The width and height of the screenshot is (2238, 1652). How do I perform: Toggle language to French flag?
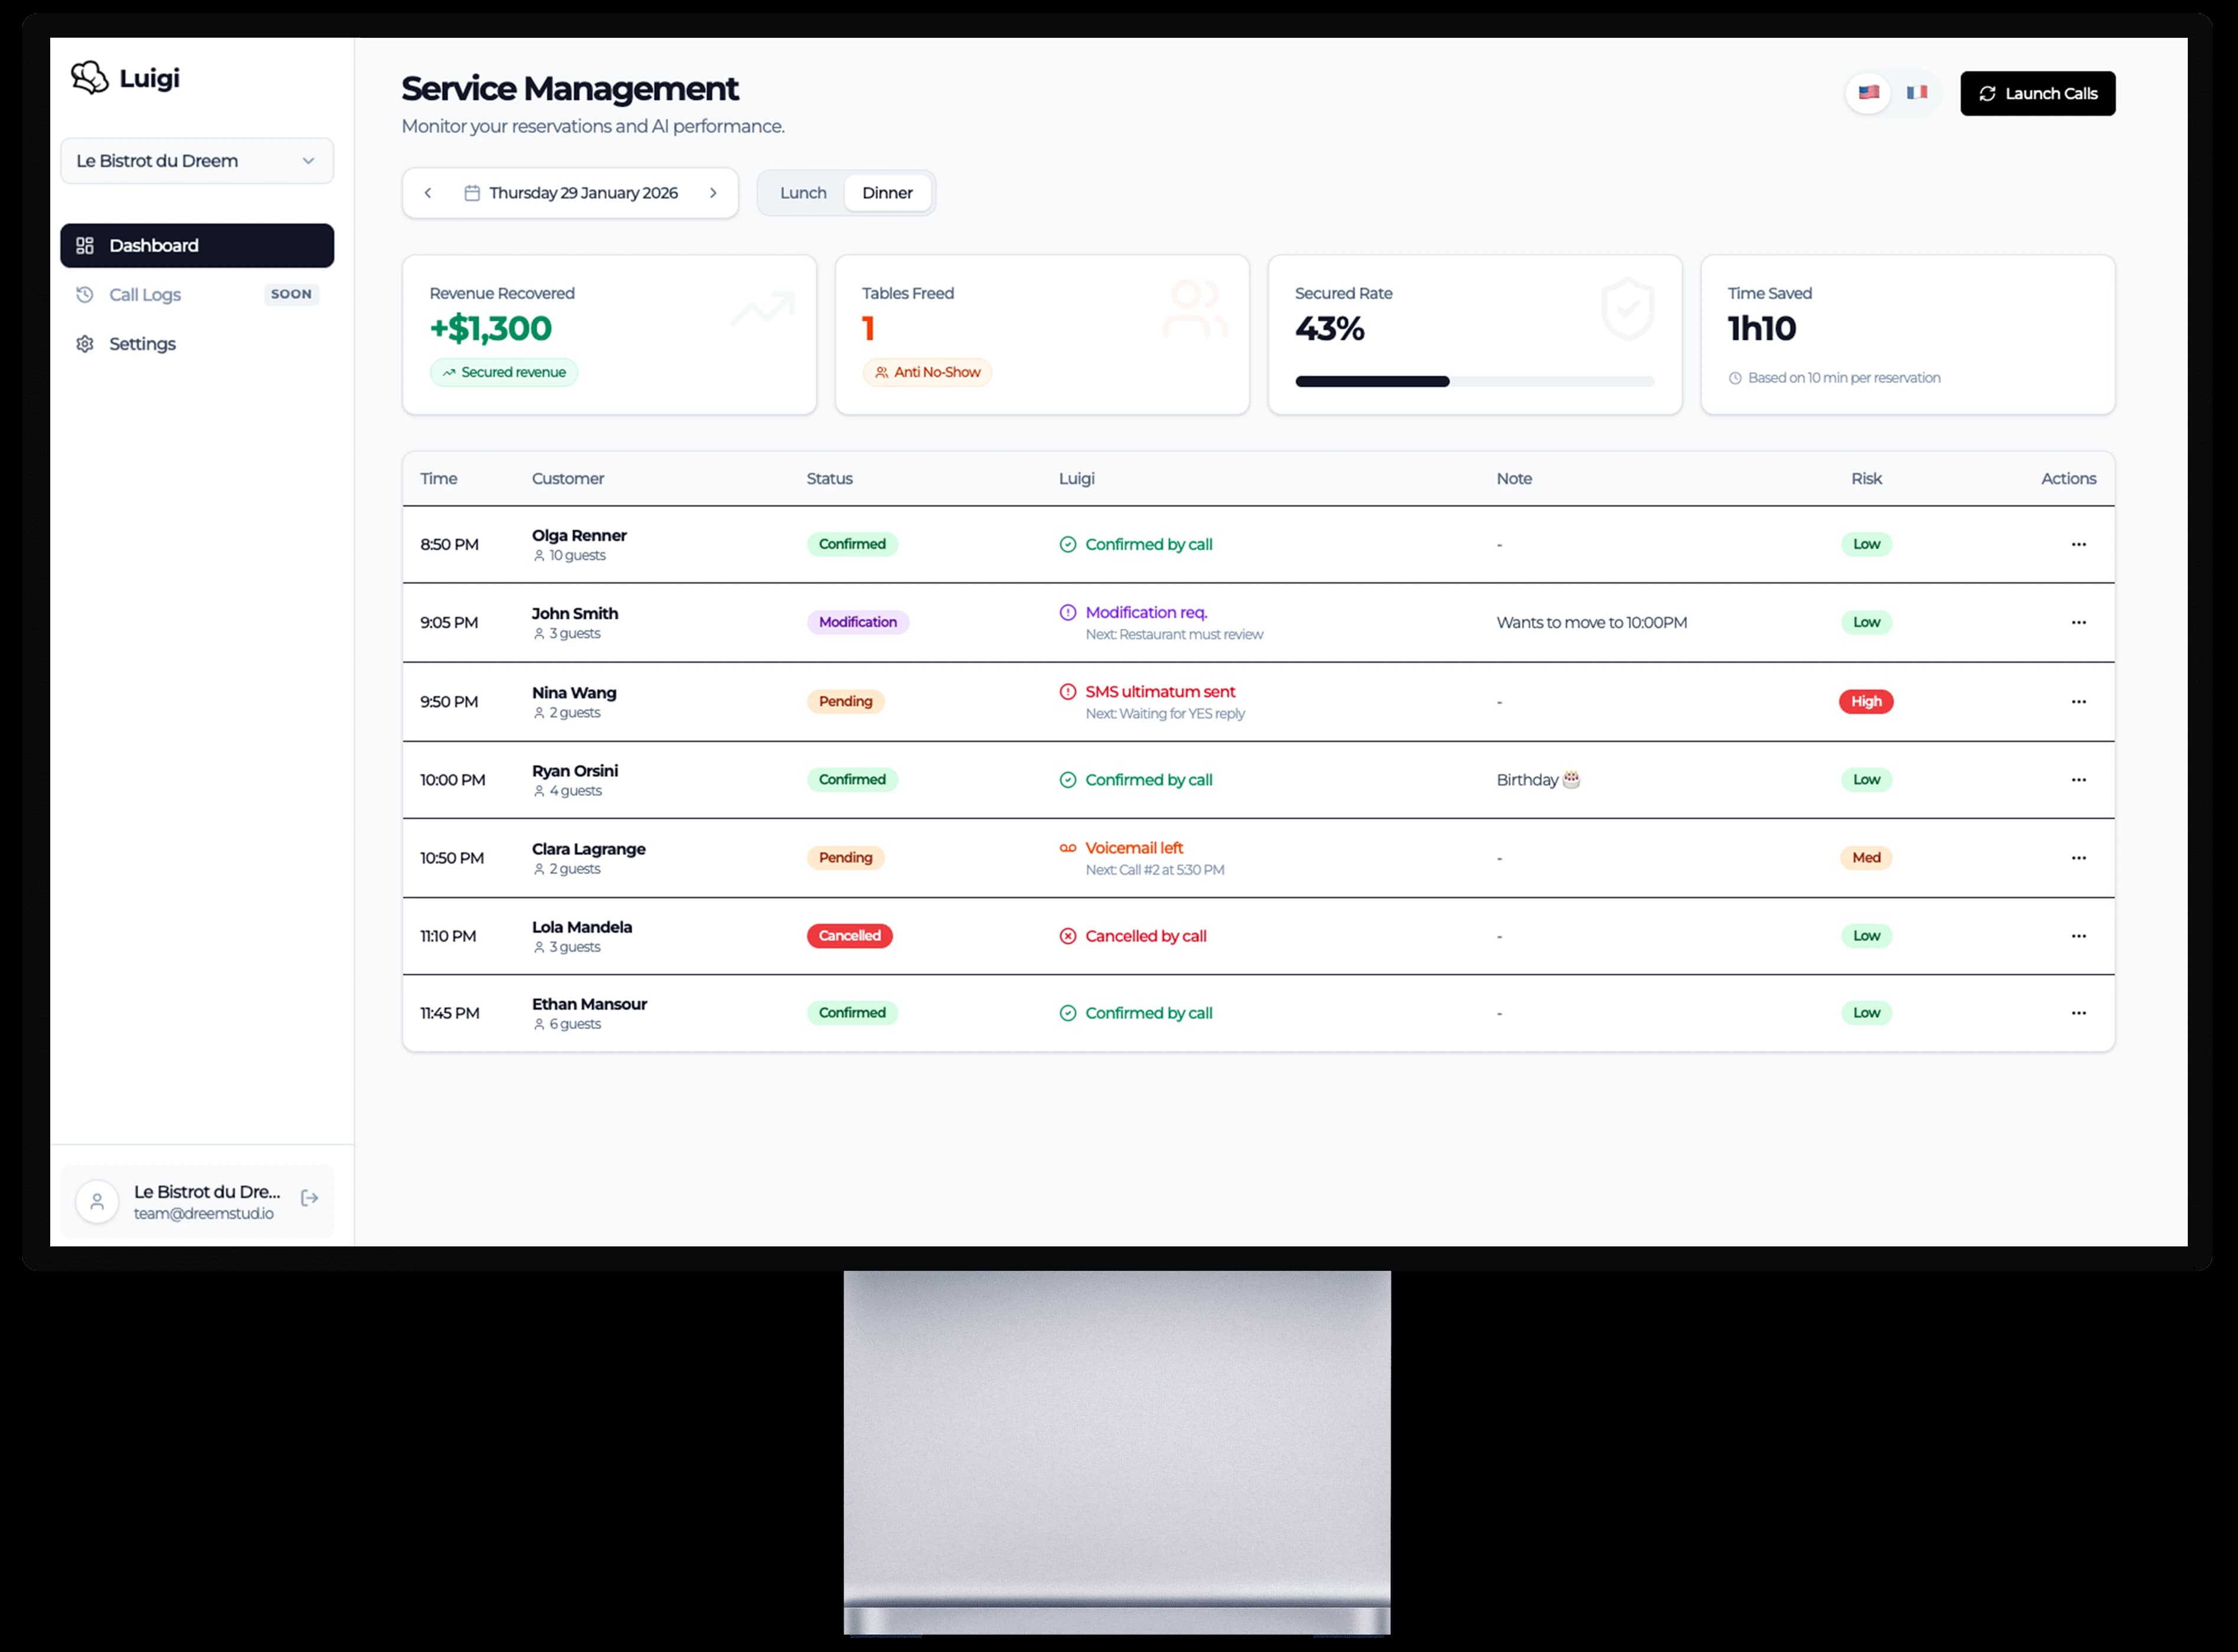1917,93
